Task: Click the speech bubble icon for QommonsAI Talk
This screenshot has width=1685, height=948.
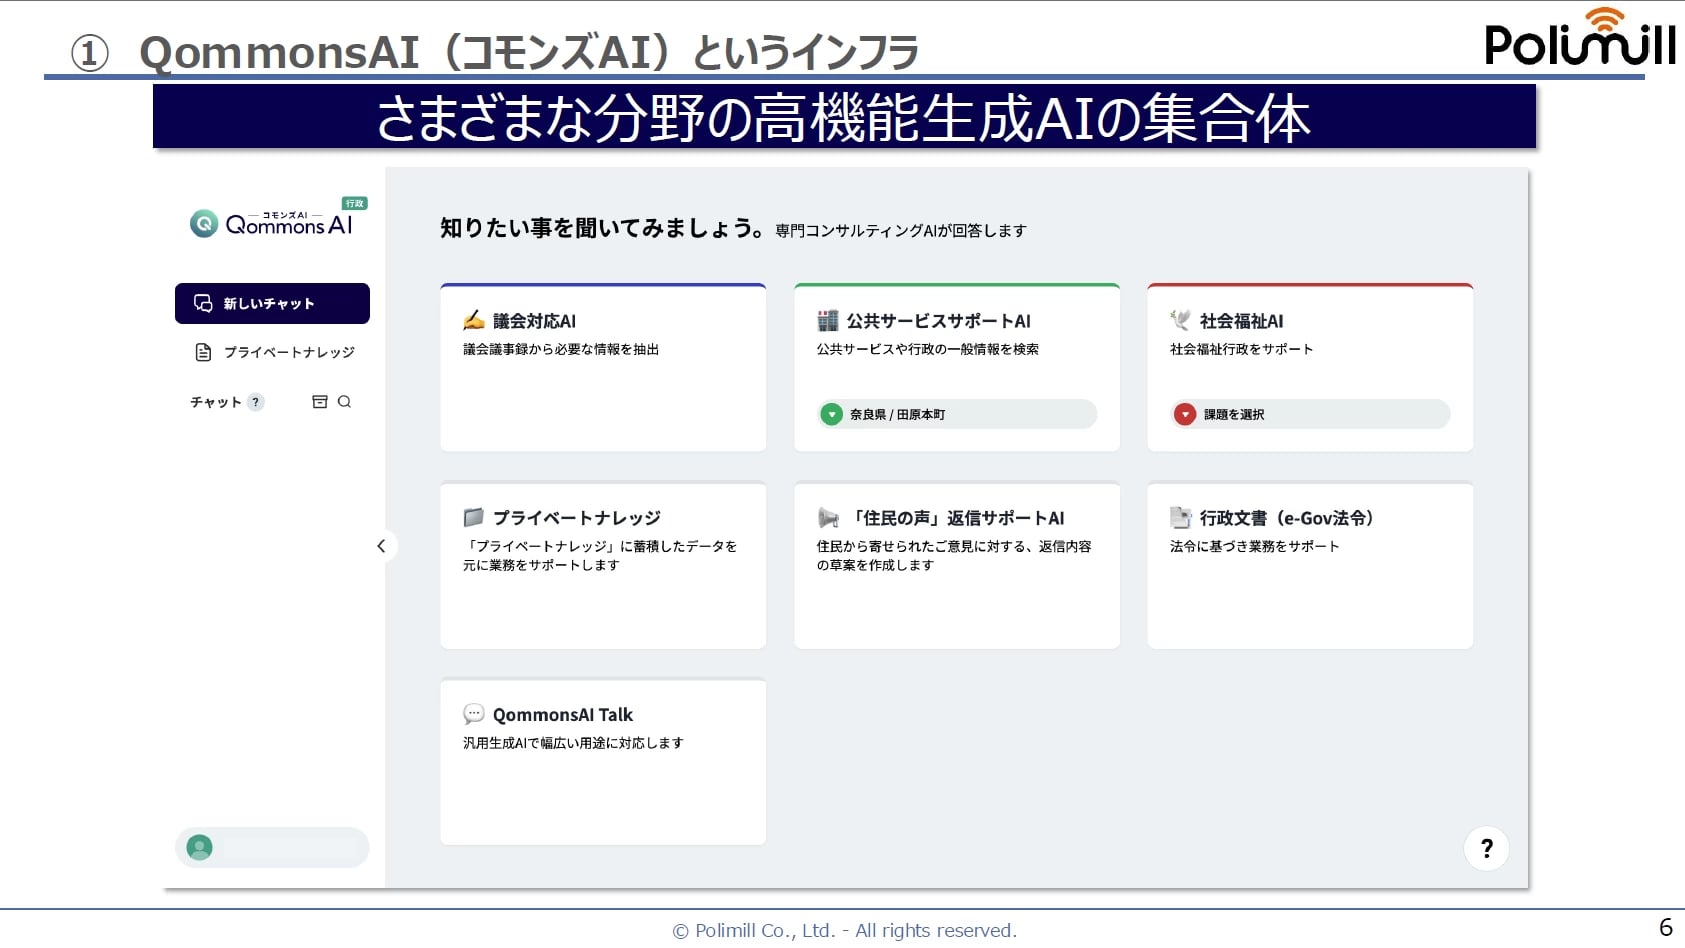Action: [x=474, y=714]
